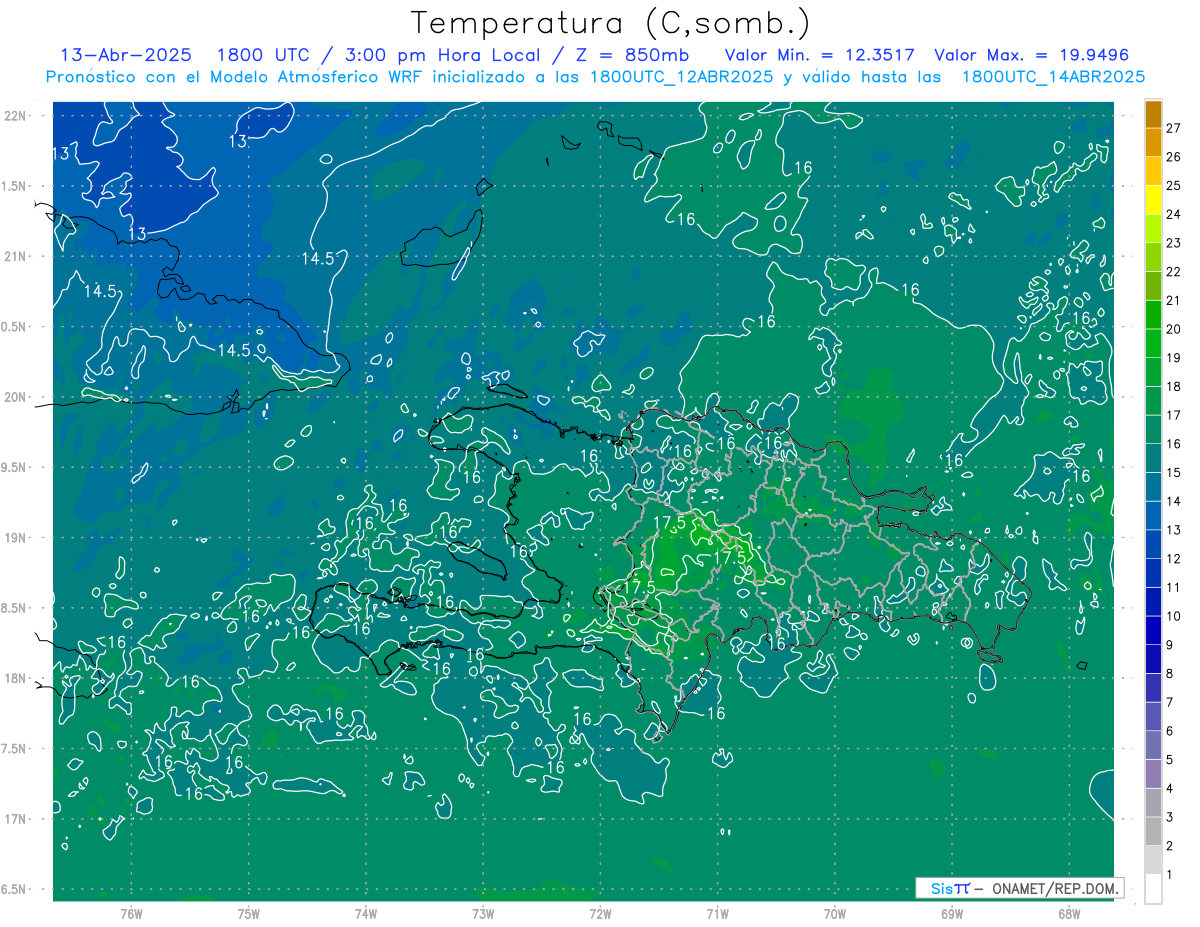This screenshot has height=927, width=1200.
Task: Click the "21N" latitude axis label
Action: click(17, 256)
